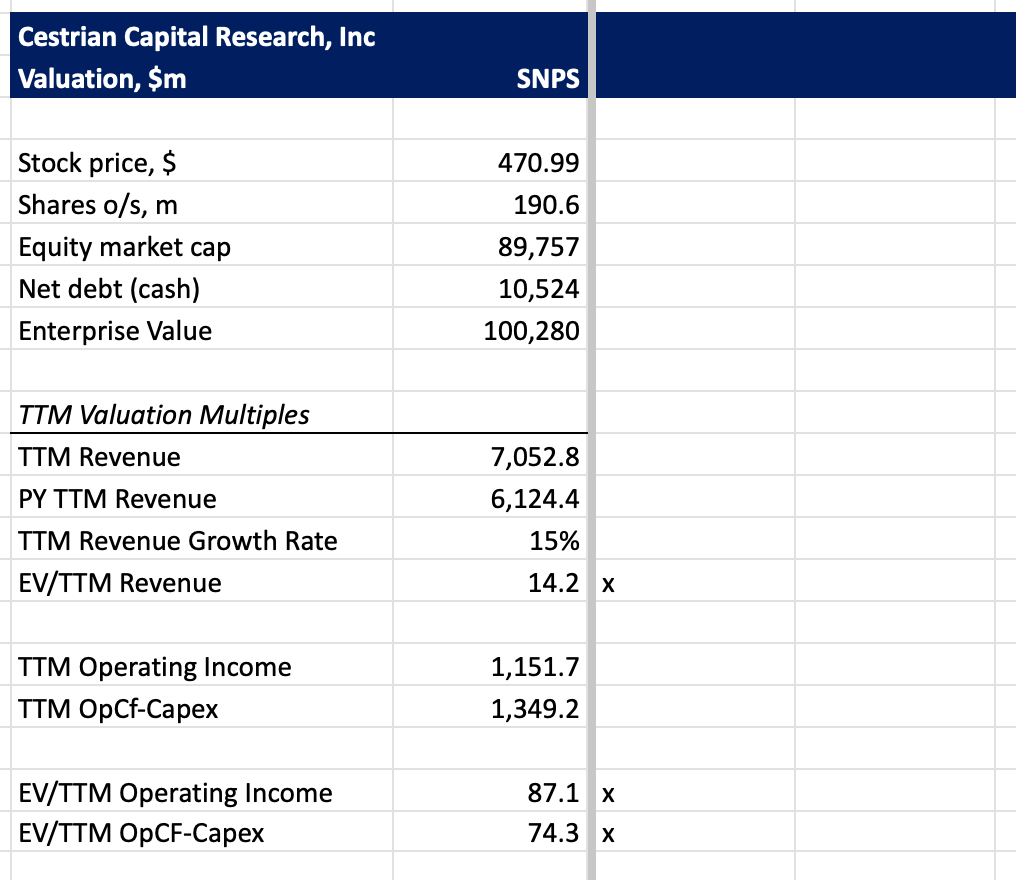Select the 'Valuation, $m' label cell
This screenshot has width=1016, height=880.
click(102, 79)
